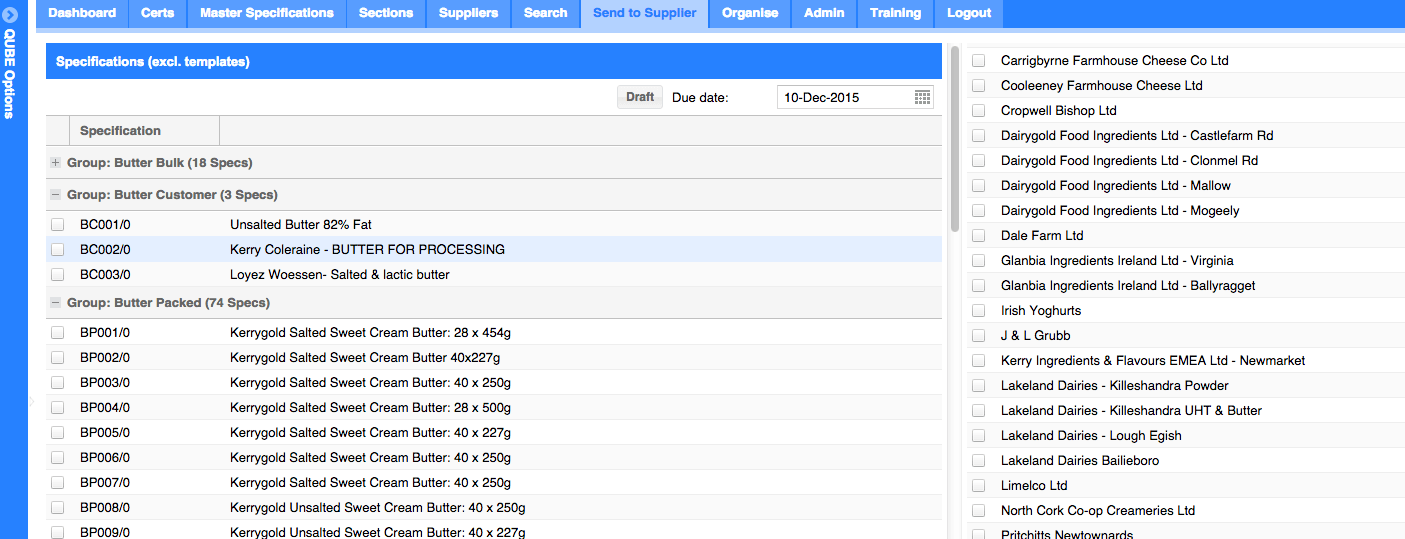Click the QUBE Options vertical label
This screenshot has width=1405, height=539.
point(10,74)
